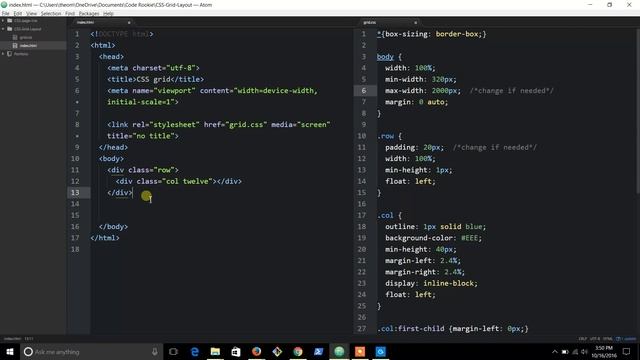The width and height of the screenshot is (640, 360).
Task: Click the background-color: #EEE line
Action: (433, 238)
